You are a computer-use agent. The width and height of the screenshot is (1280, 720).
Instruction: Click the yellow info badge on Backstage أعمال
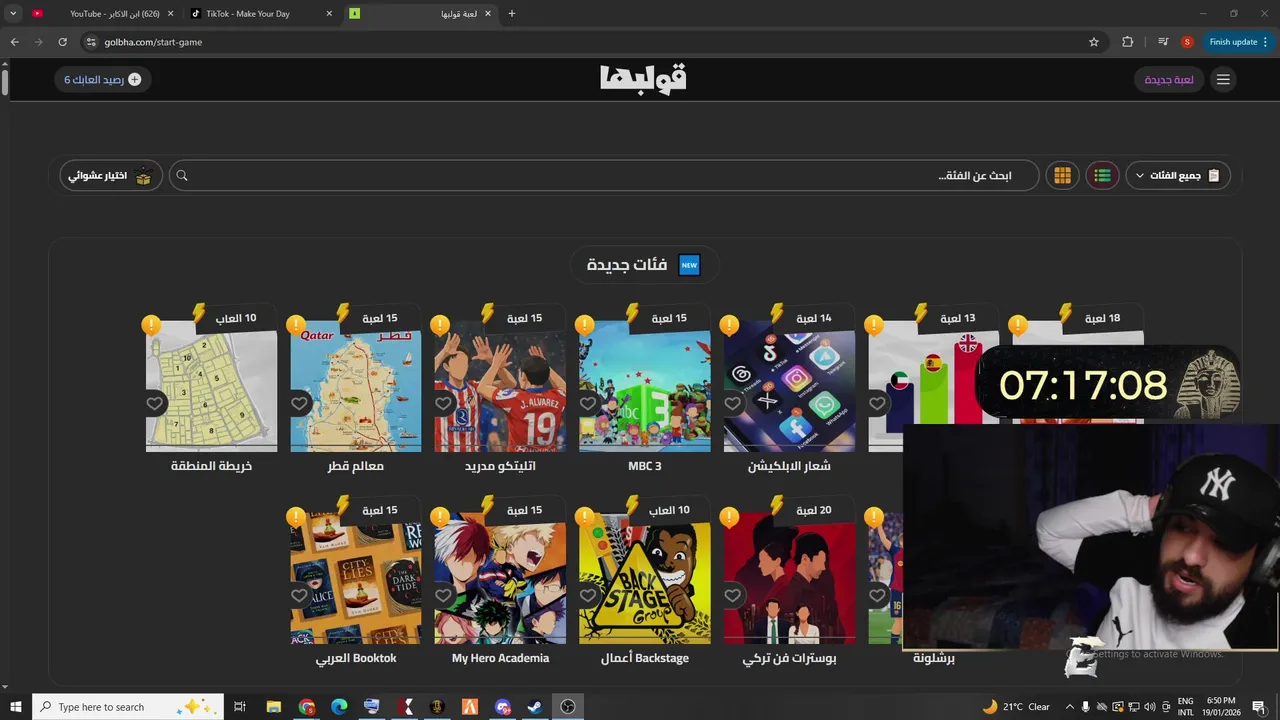(x=585, y=517)
